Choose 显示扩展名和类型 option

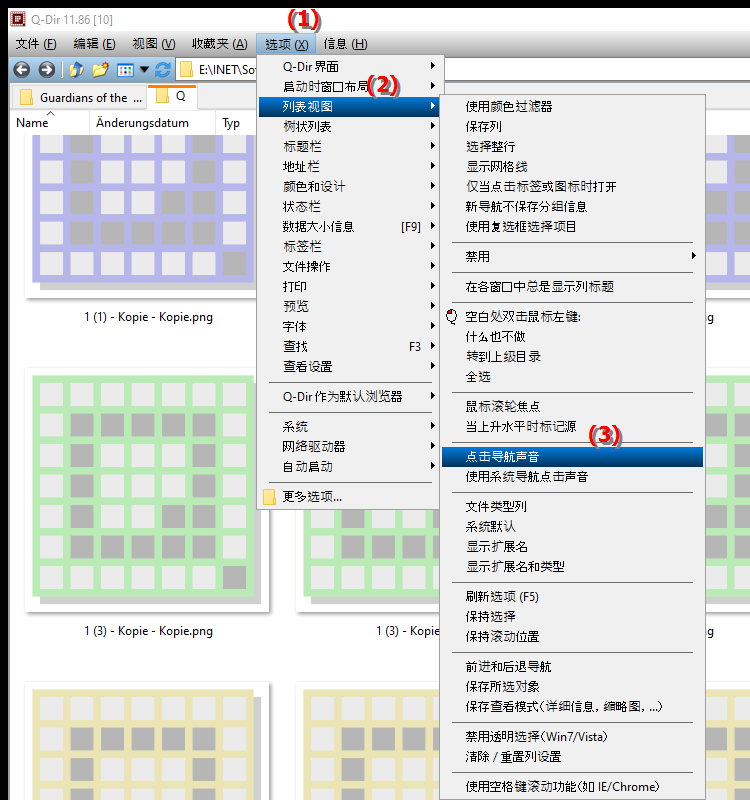click(x=572, y=566)
